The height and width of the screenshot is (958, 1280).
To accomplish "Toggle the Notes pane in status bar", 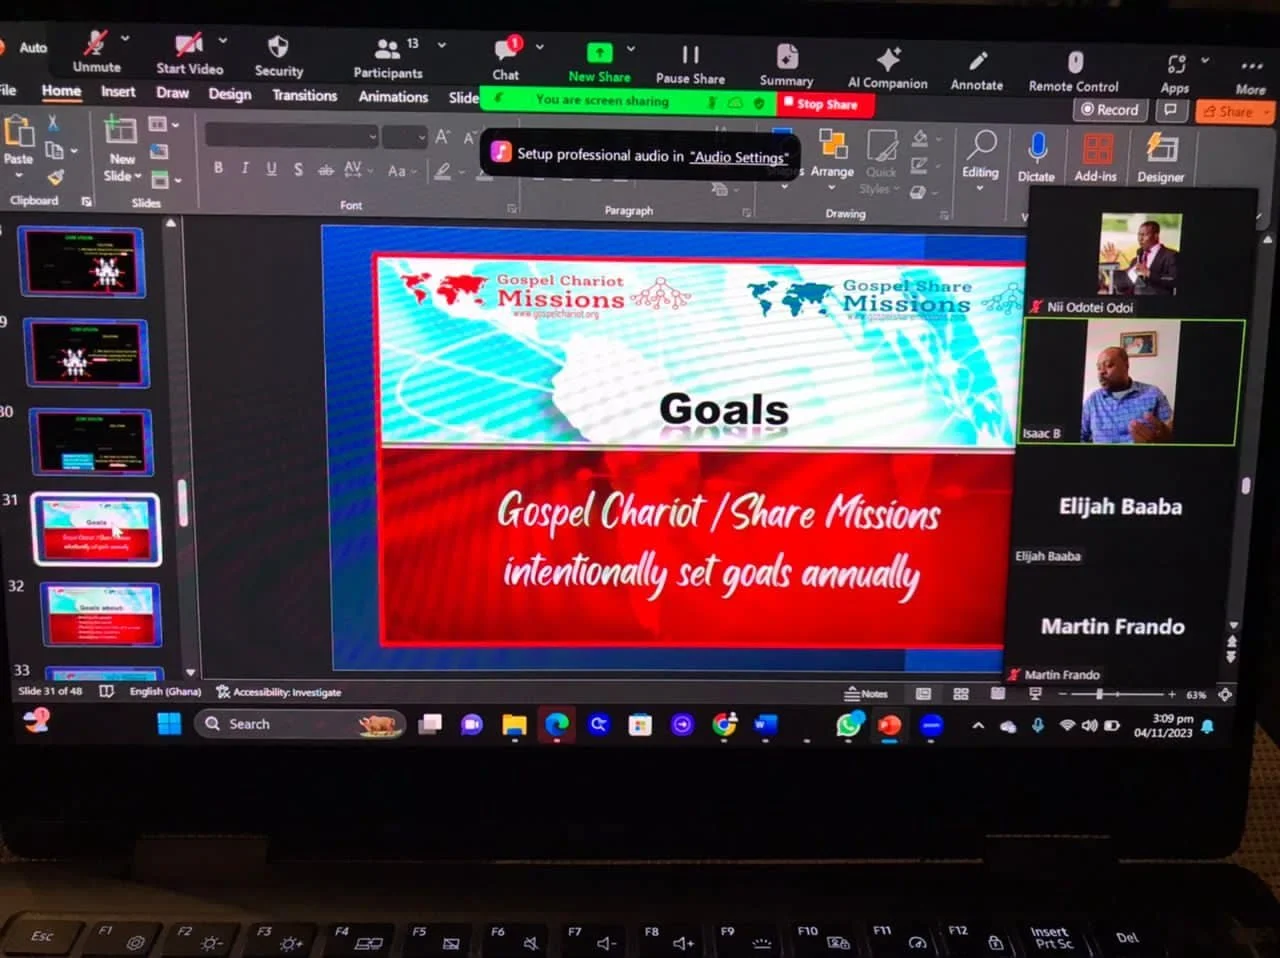I will tap(866, 693).
